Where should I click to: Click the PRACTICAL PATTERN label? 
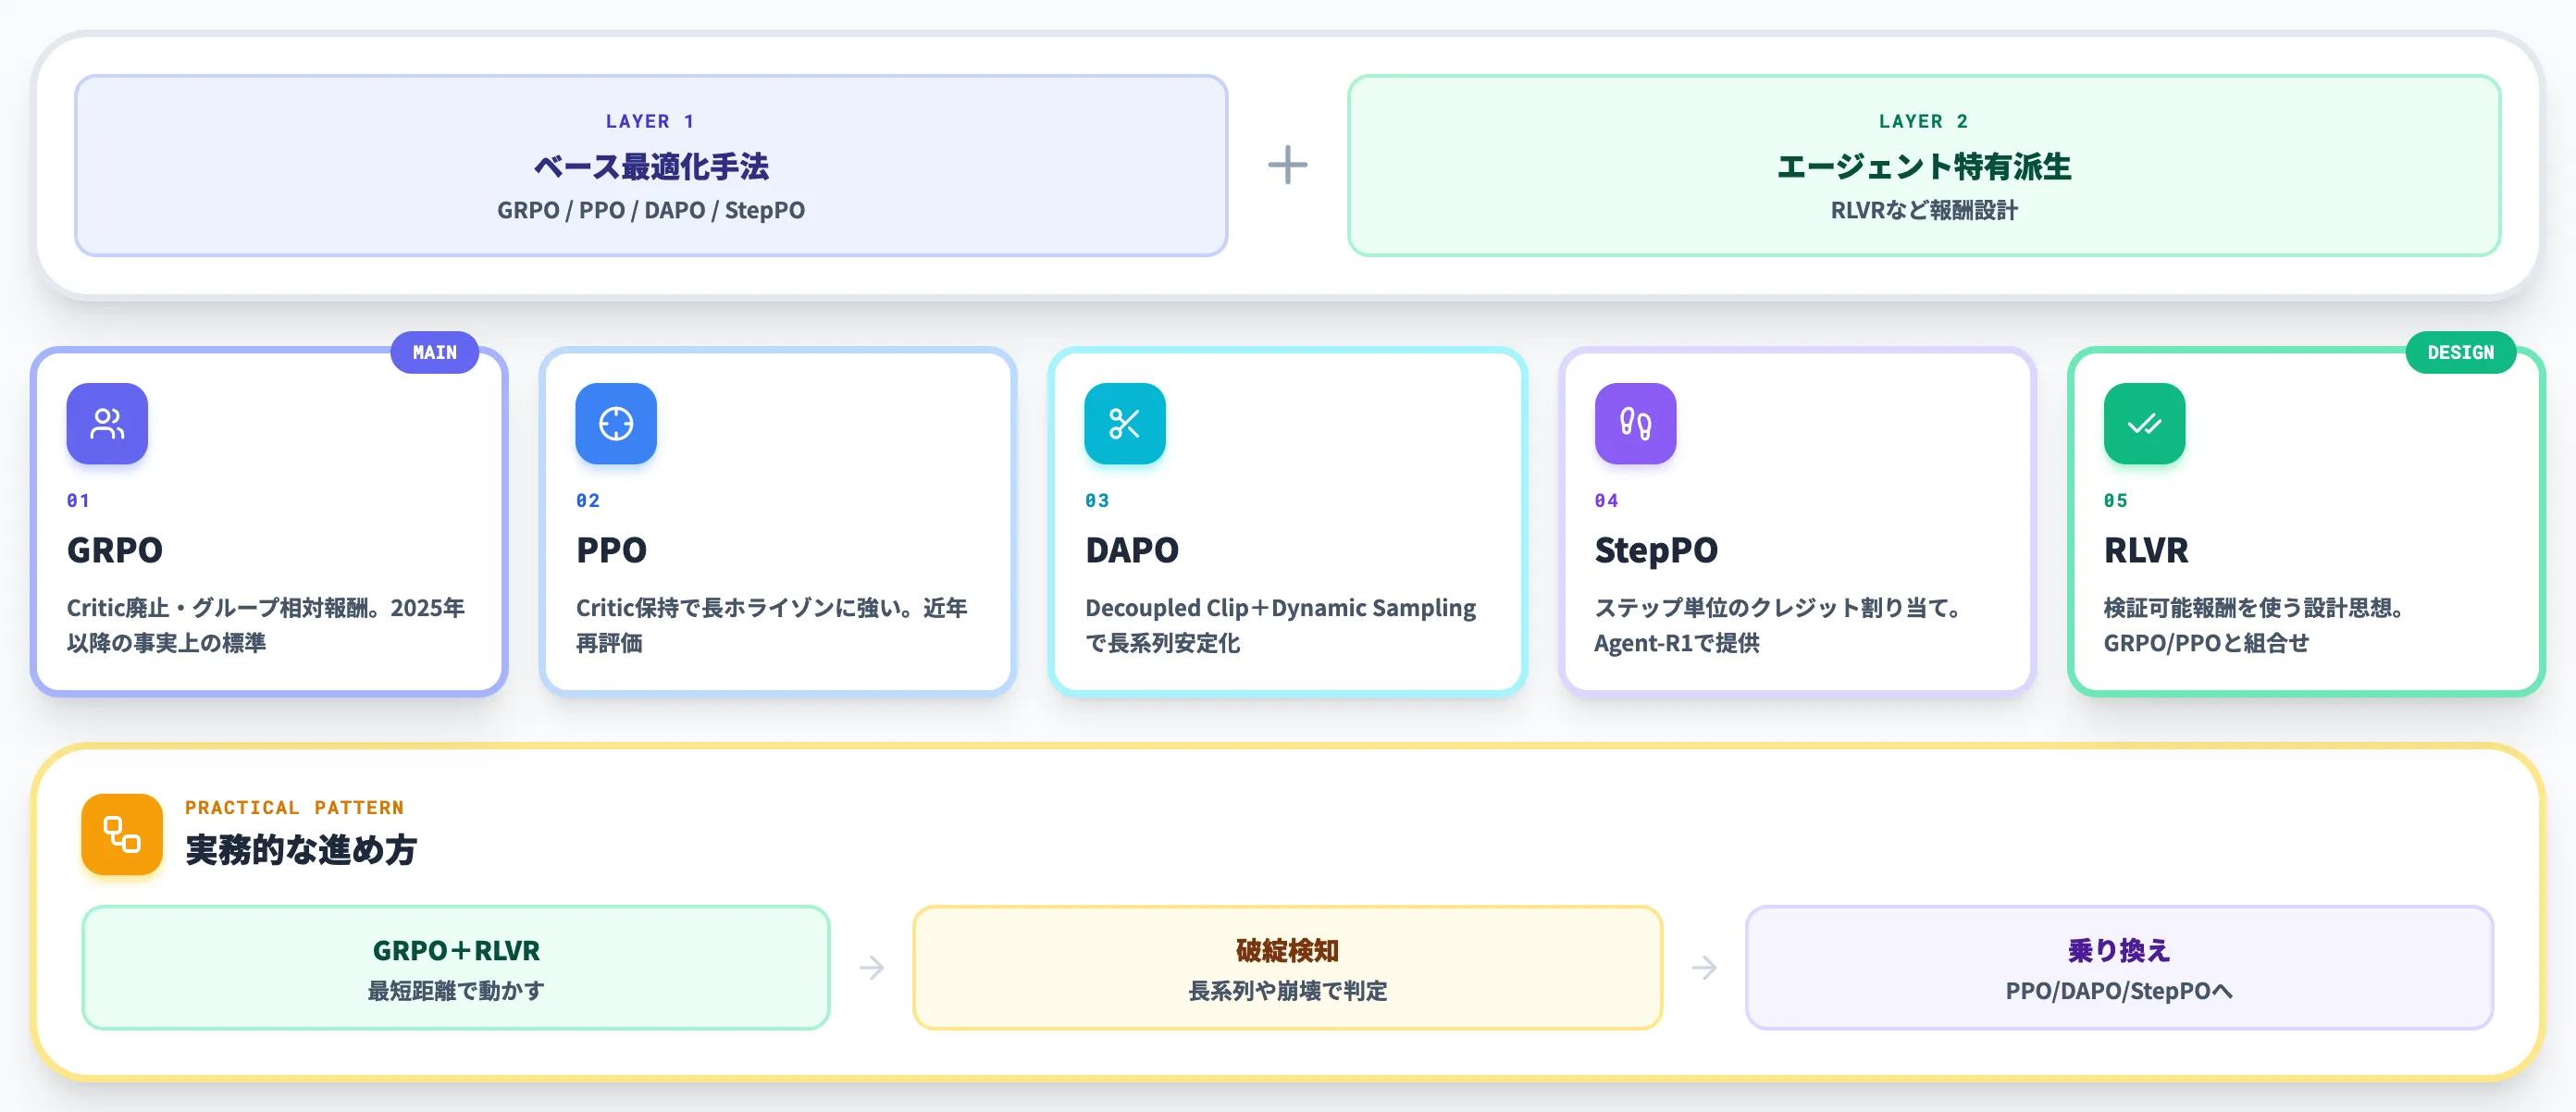coord(294,807)
